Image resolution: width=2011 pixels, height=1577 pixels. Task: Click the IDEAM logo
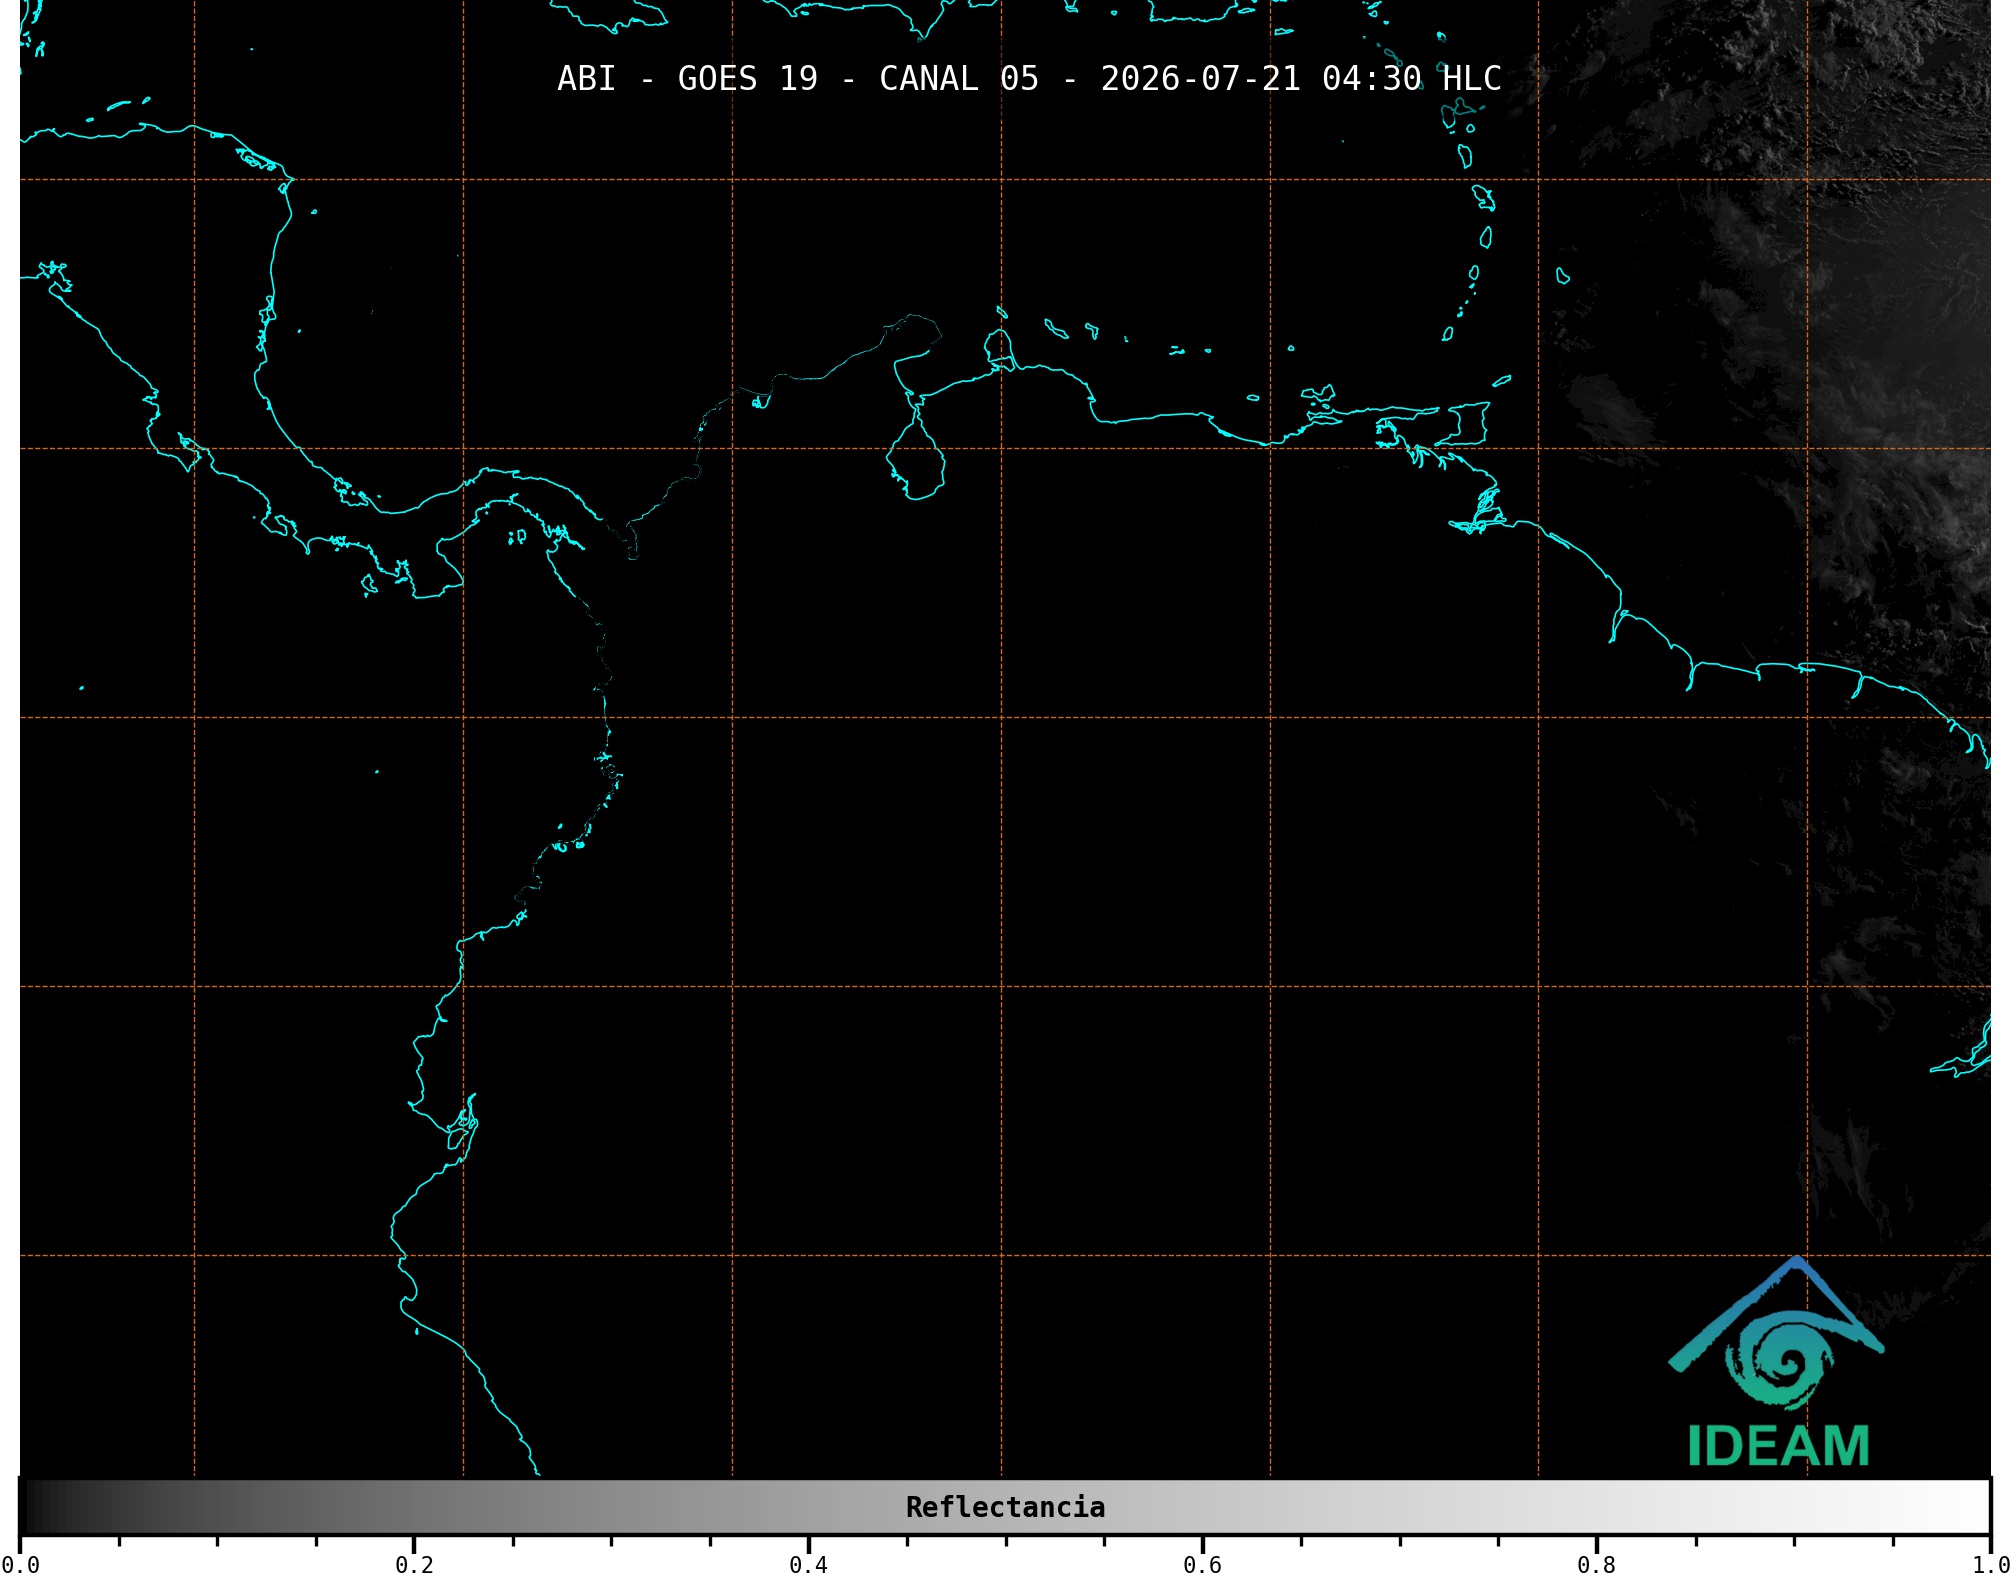[1777, 1362]
